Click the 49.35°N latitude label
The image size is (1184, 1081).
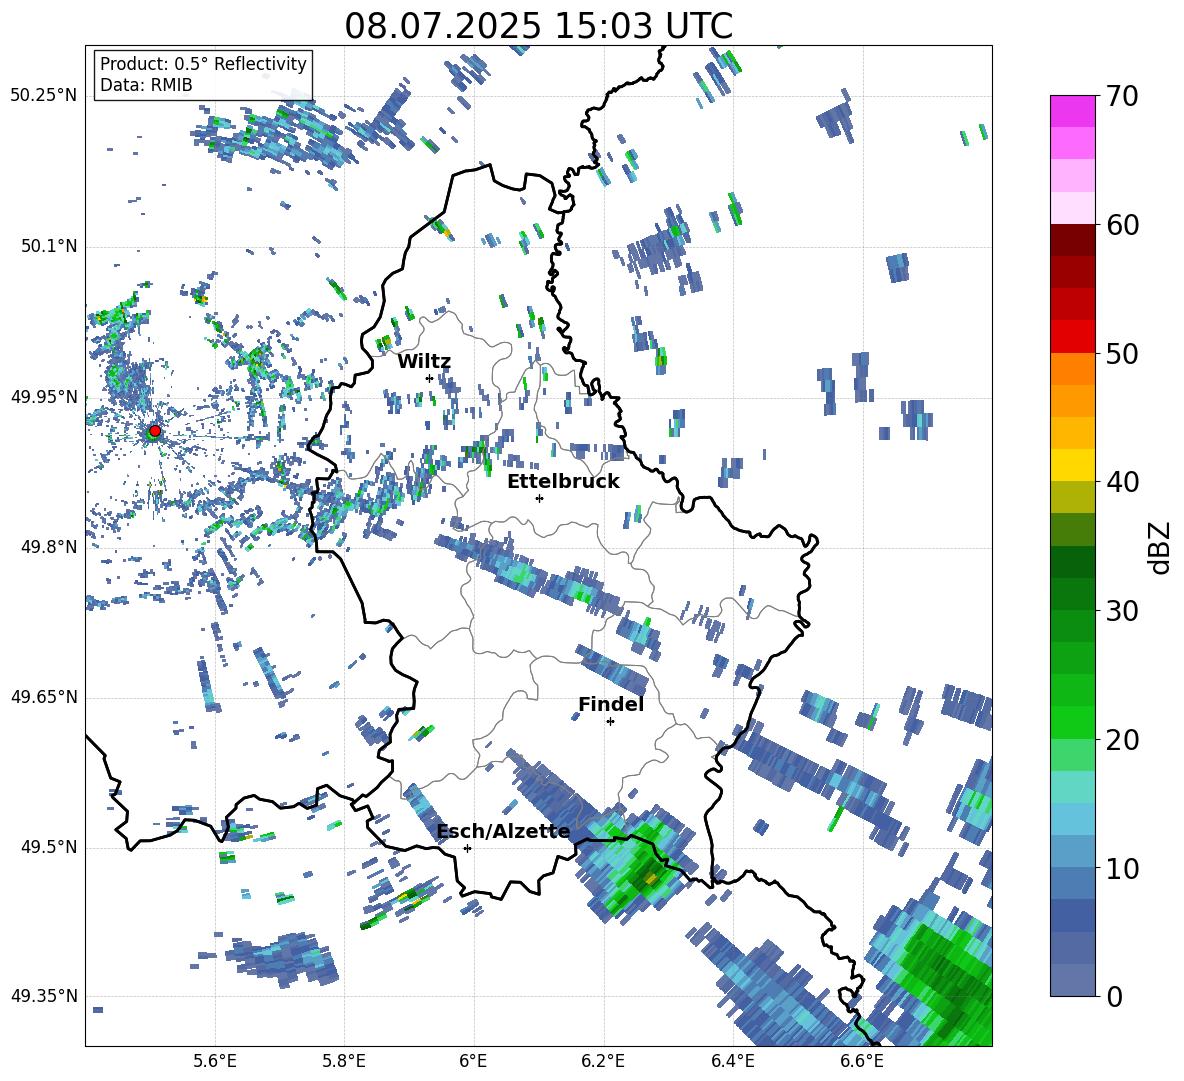click(x=44, y=996)
